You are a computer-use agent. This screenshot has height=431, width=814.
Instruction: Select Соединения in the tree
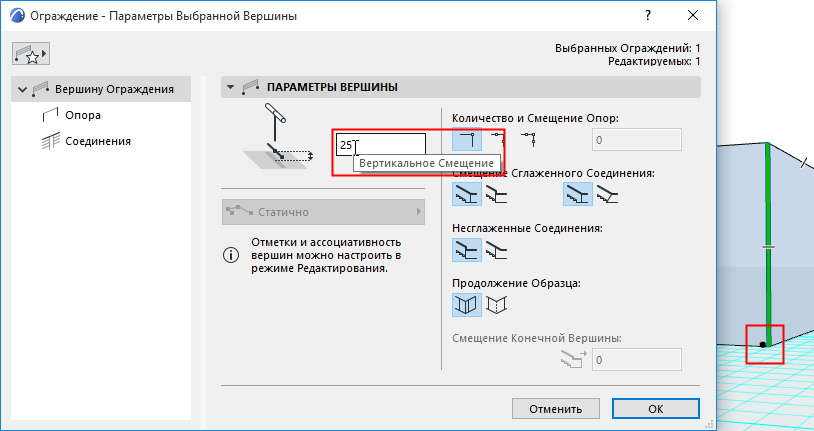click(97, 141)
